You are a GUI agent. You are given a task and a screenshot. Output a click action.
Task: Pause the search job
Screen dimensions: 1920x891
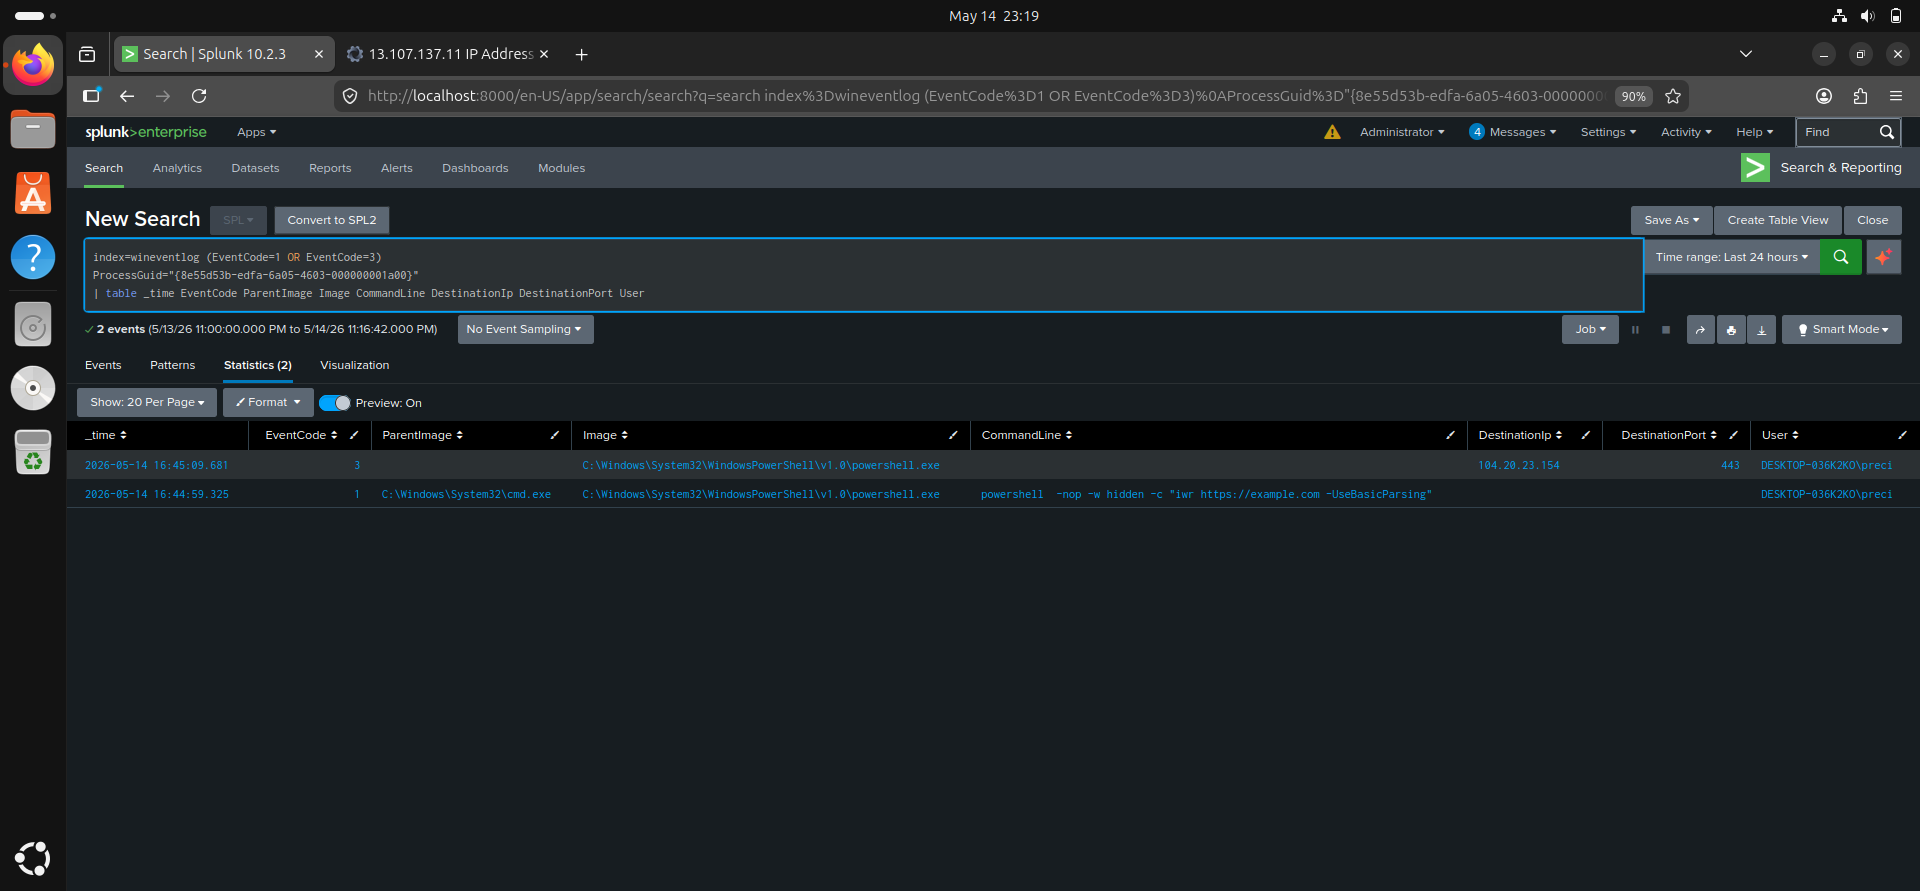pyautogui.click(x=1636, y=330)
